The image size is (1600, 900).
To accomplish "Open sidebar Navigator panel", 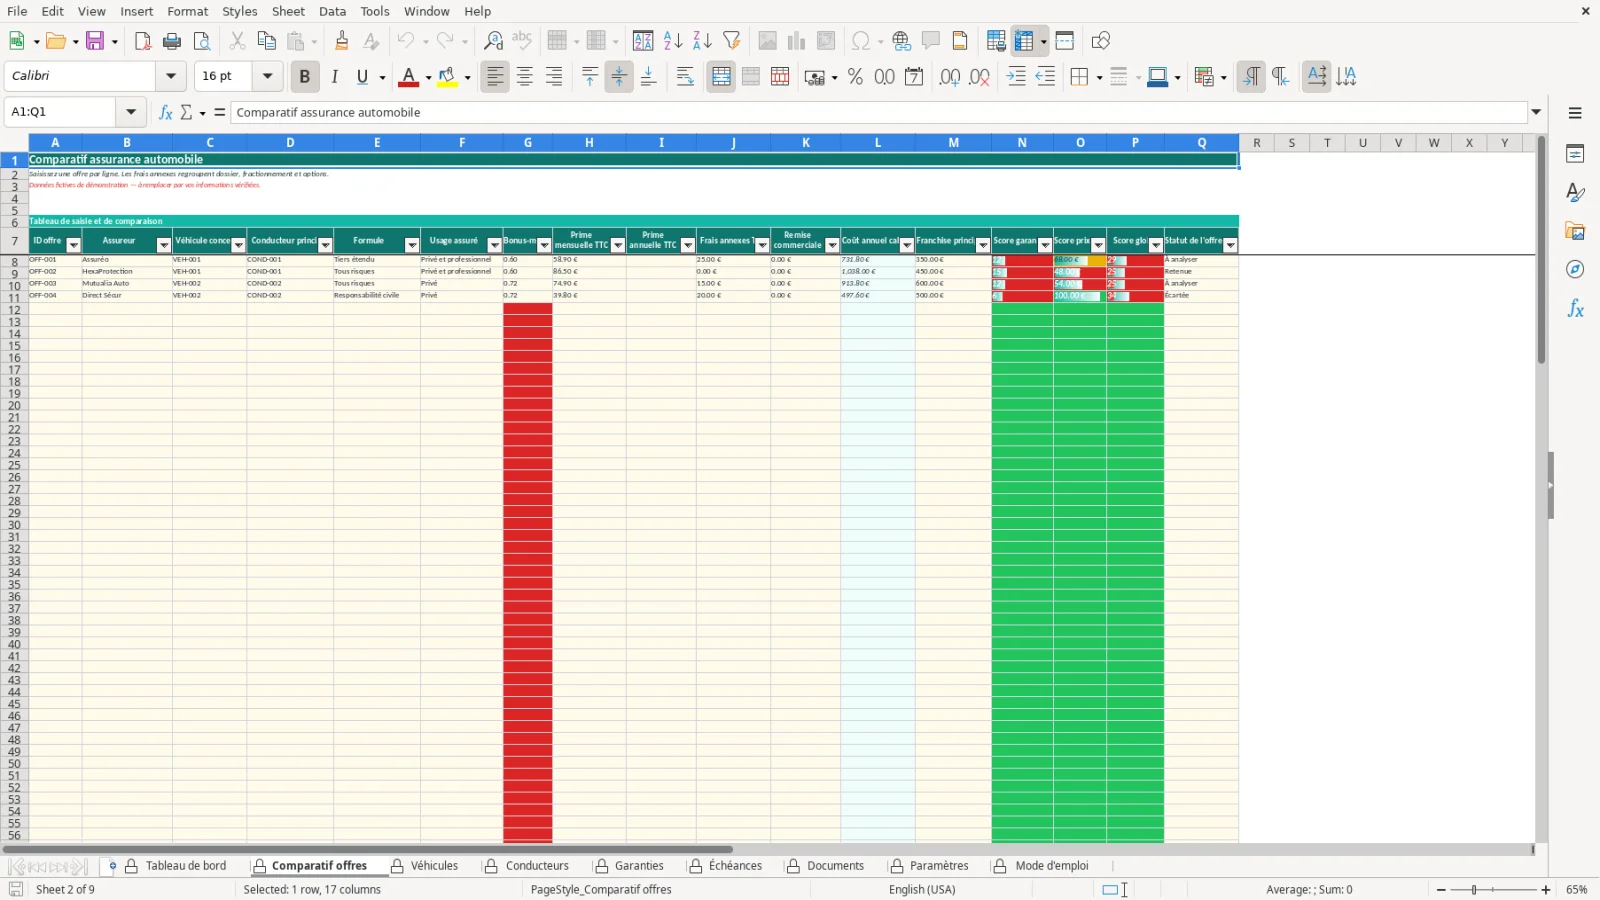I will pyautogui.click(x=1575, y=270).
